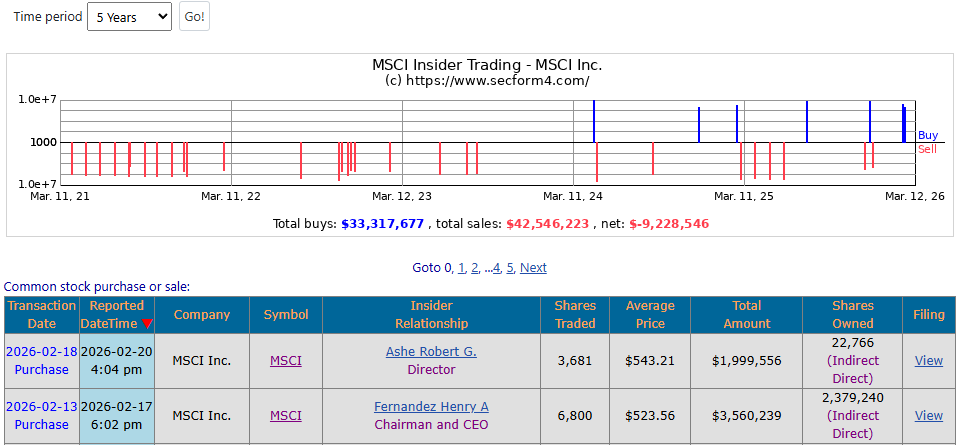The image size is (960, 445).
Task: Click the red sort arrow in Reported DateTime
Action: 147,324
